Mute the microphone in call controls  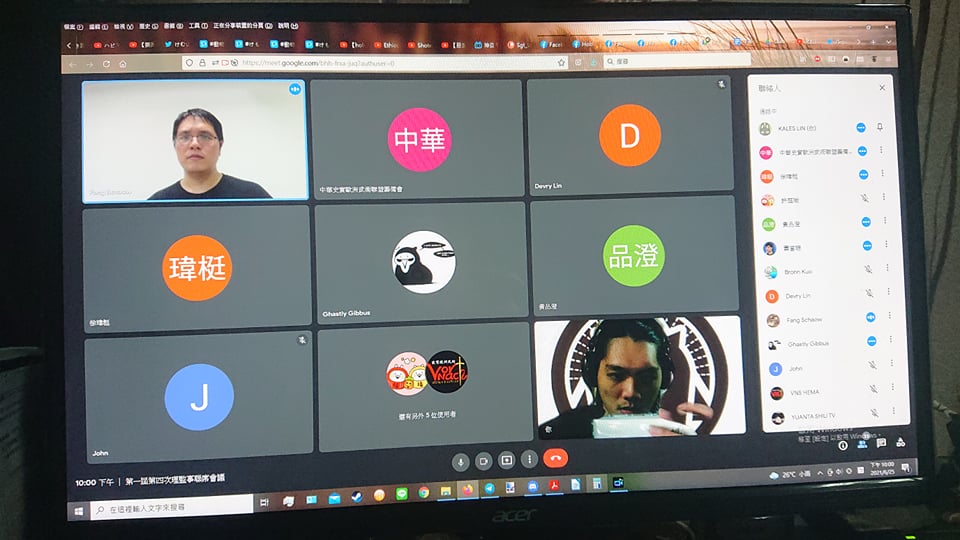[461, 461]
